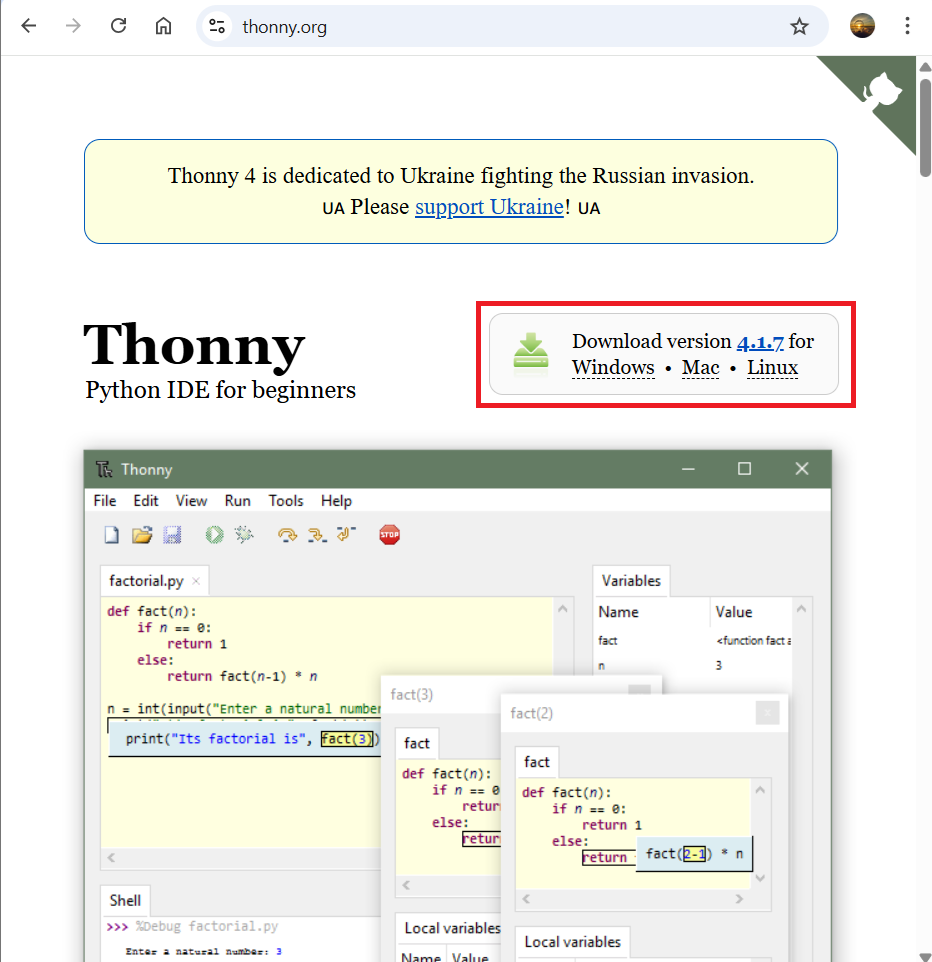The width and height of the screenshot is (932, 962).
Task: Bookmark the page with the star
Action: click(x=799, y=25)
